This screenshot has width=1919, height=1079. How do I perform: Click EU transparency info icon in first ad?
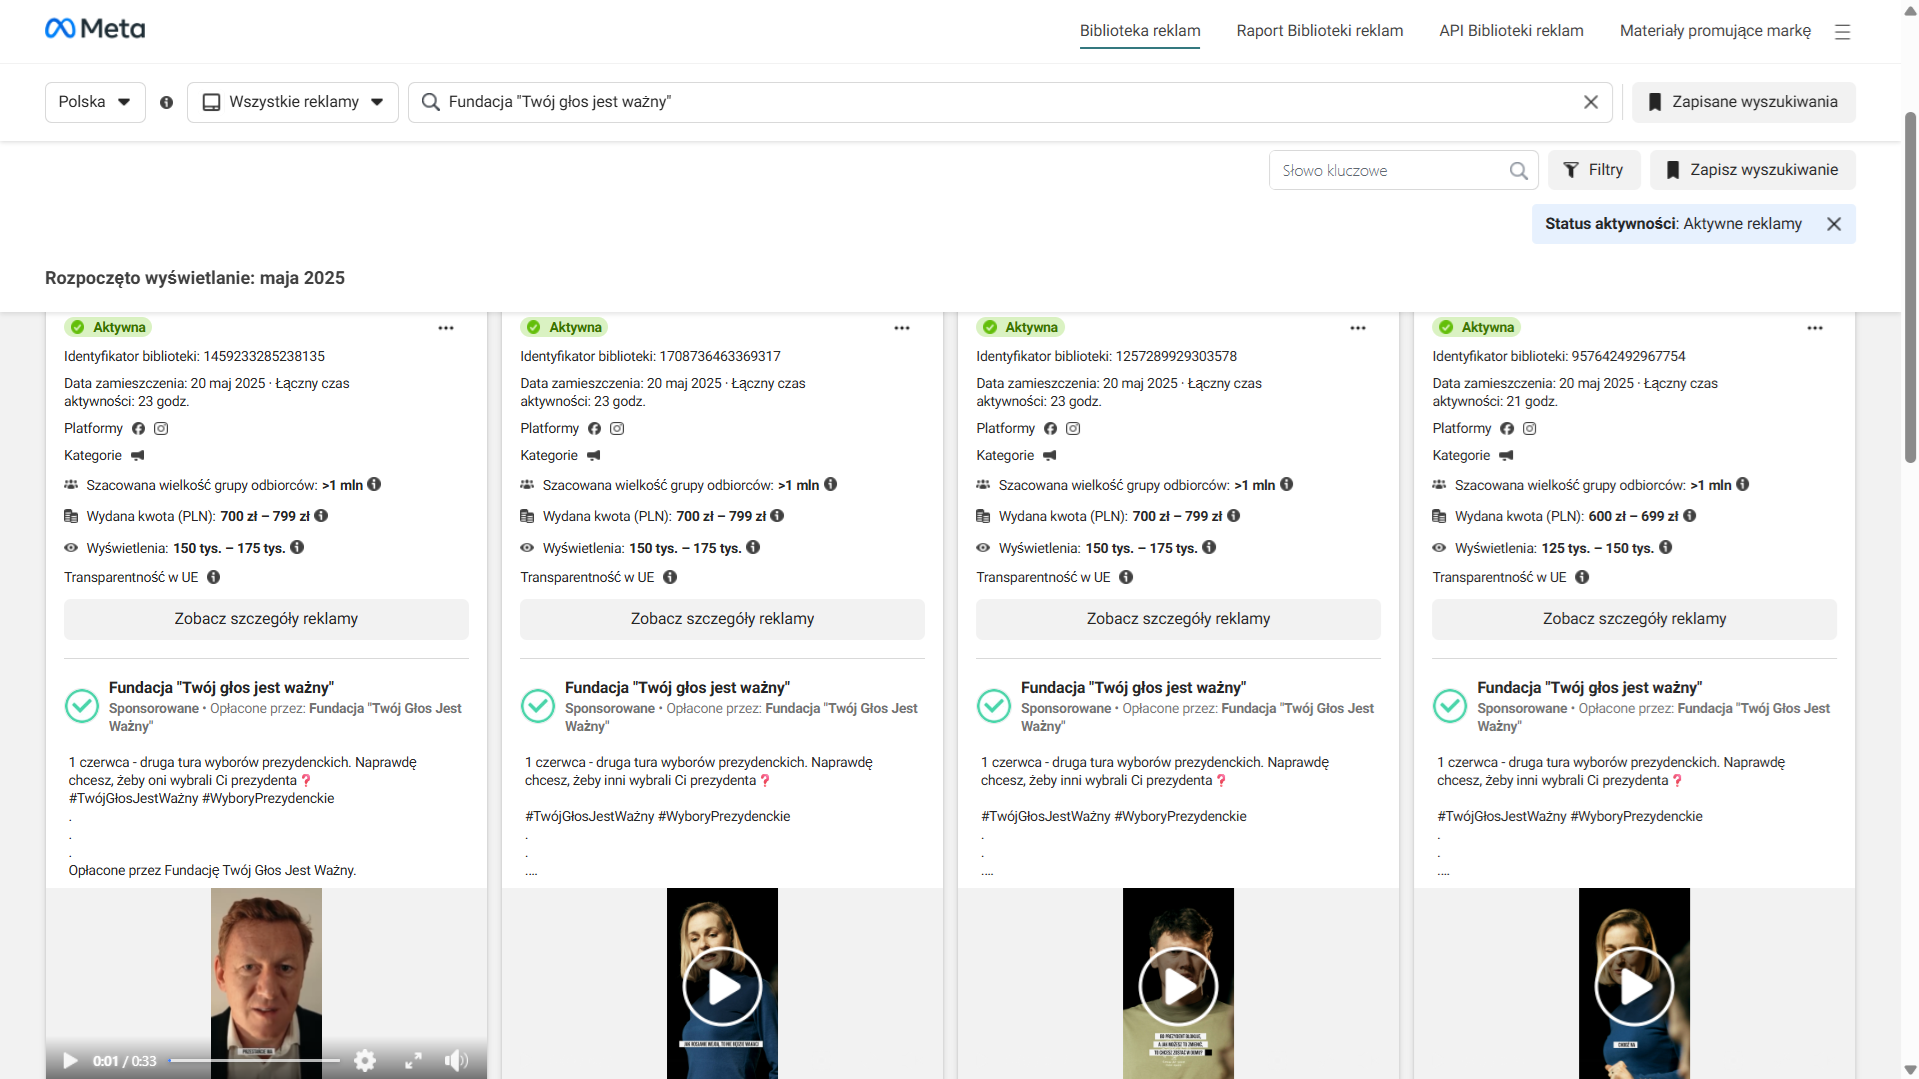point(213,577)
